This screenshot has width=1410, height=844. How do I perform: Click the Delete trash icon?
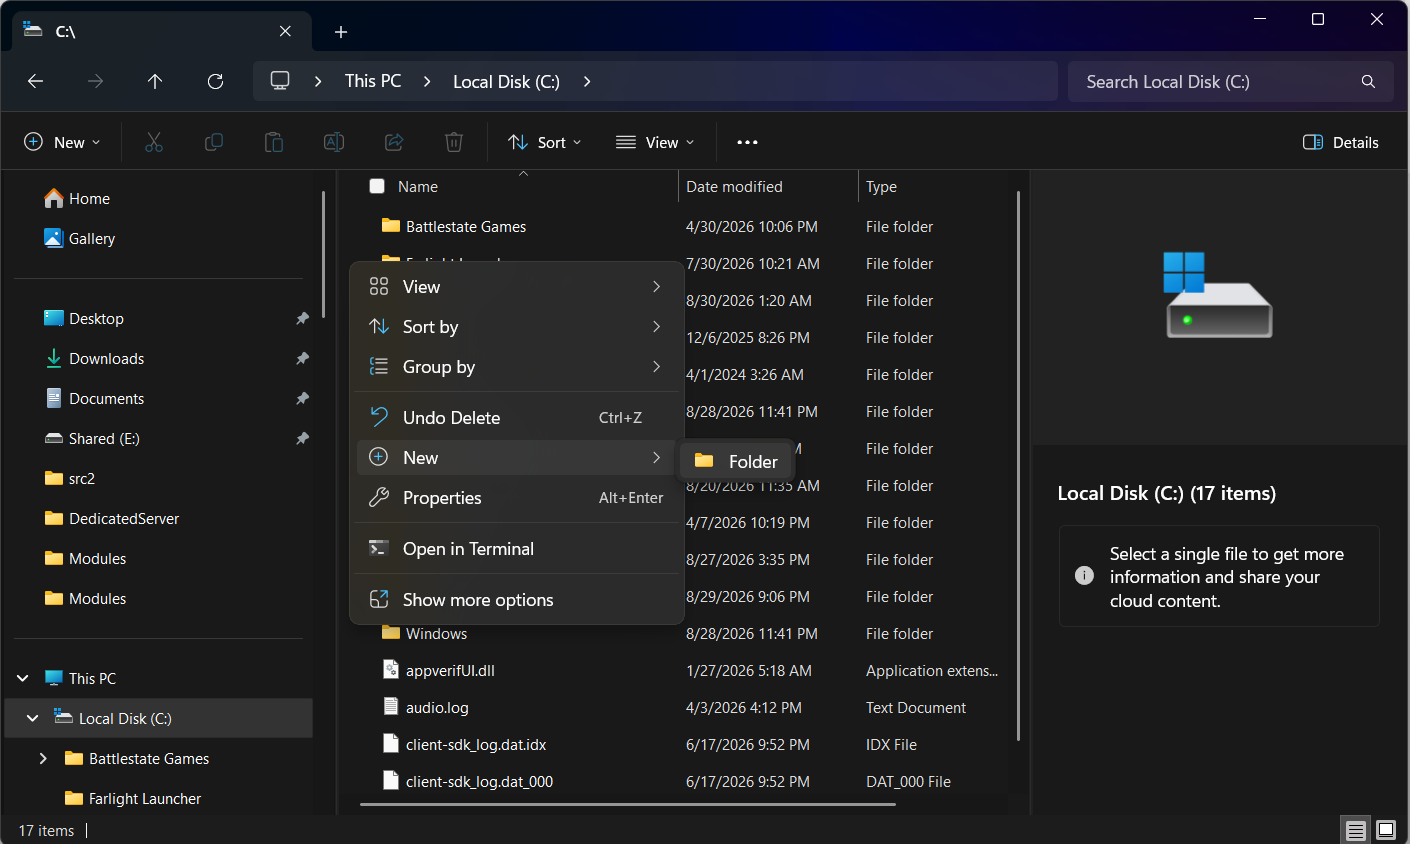[x=454, y=142]
